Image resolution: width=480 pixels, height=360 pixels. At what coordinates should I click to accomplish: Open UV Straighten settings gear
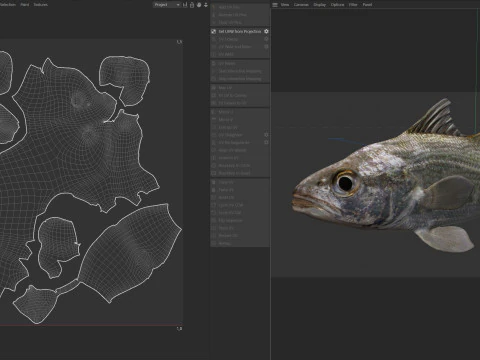coord(266,135)
